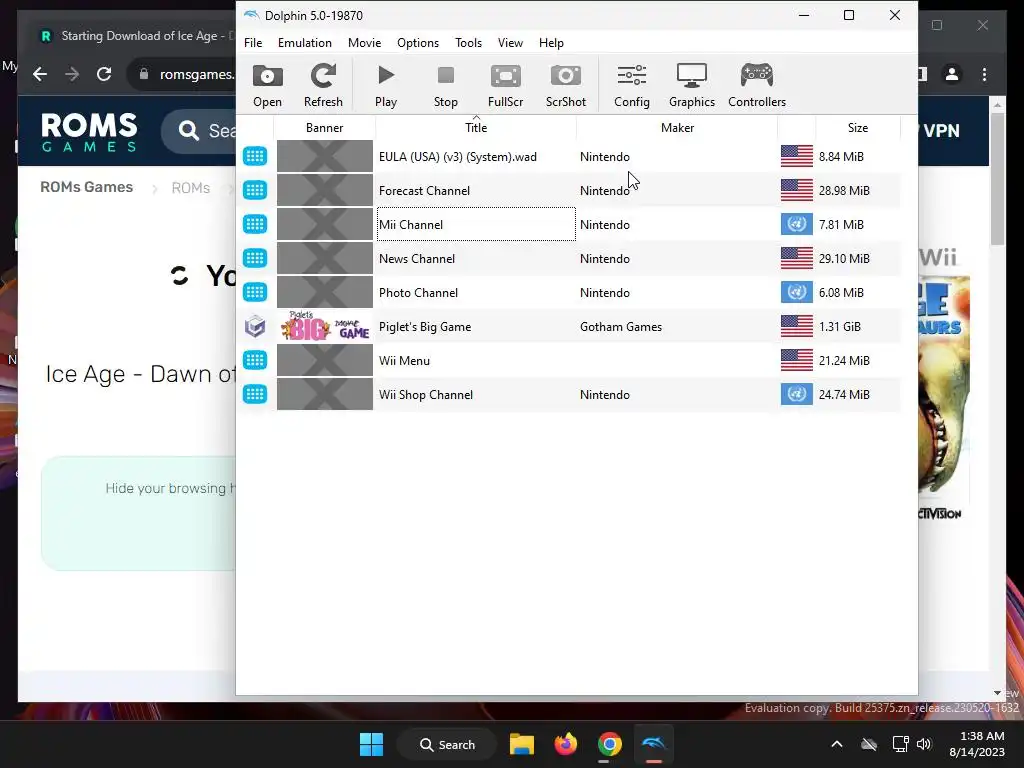1024x768 pixels.
Task: Sort list by Maker column header
Action: pyautogui.click(x=677, y=127)
